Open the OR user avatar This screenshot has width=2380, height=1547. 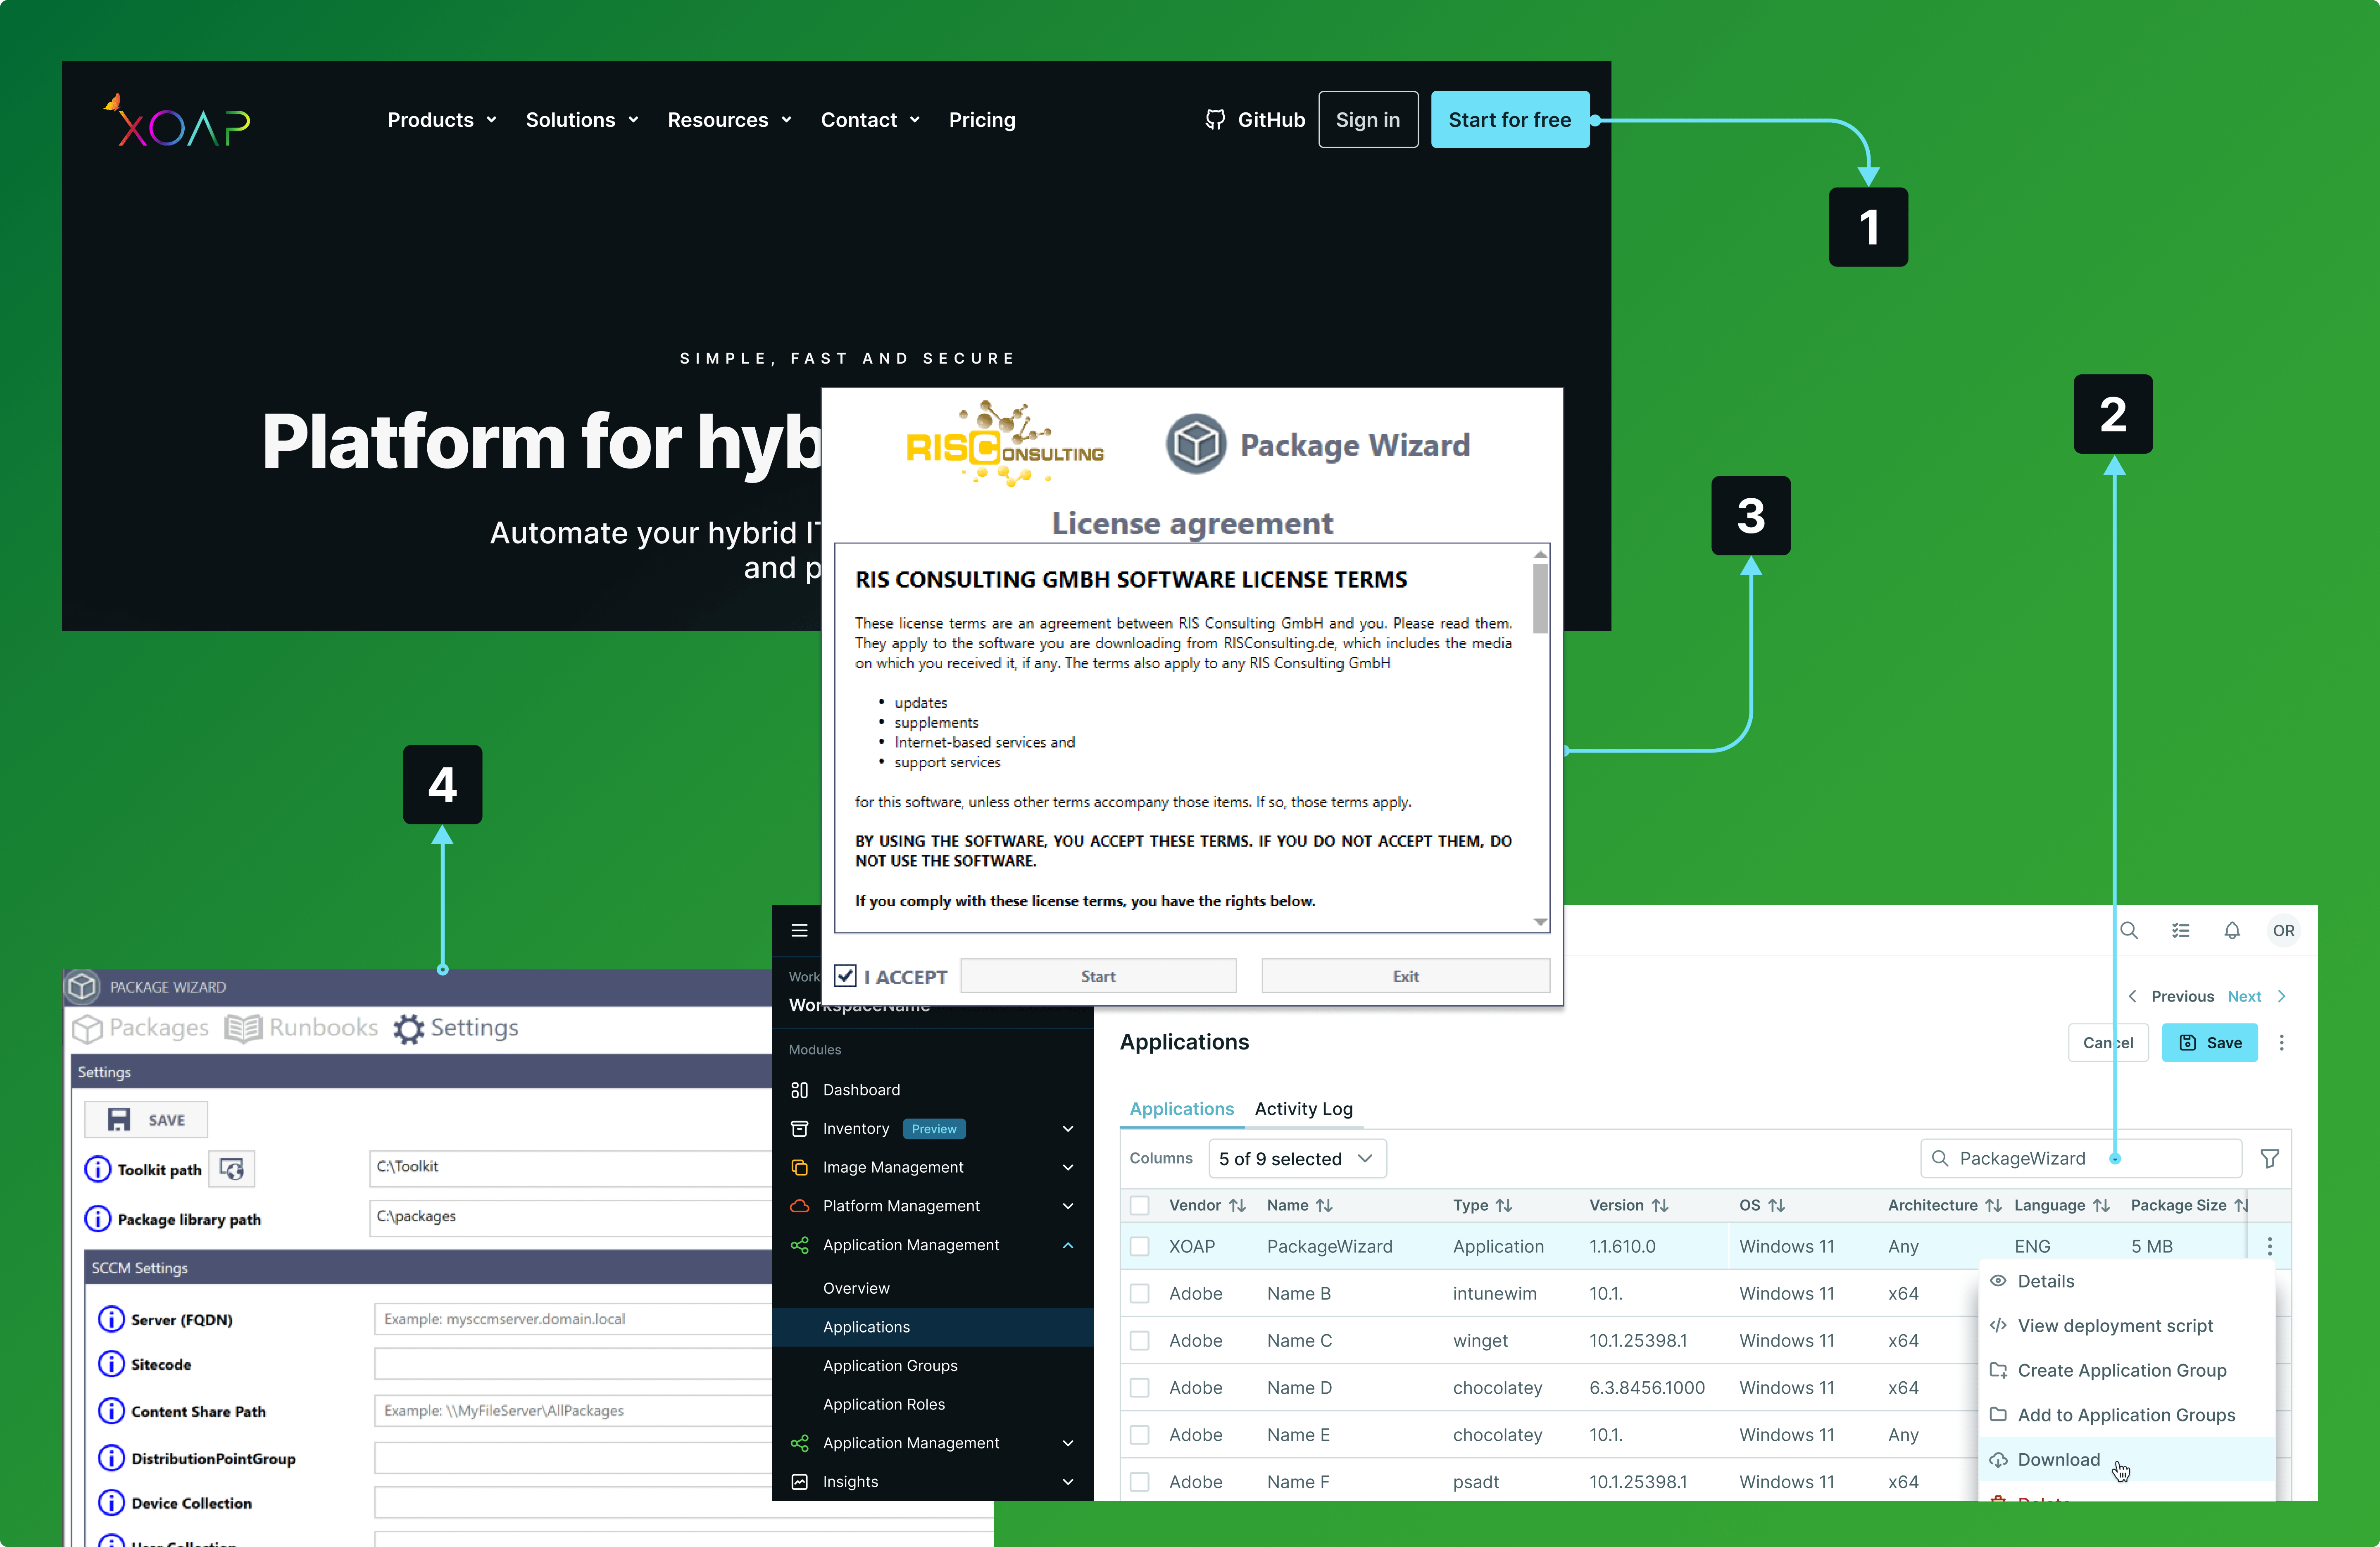[2284, 930]
